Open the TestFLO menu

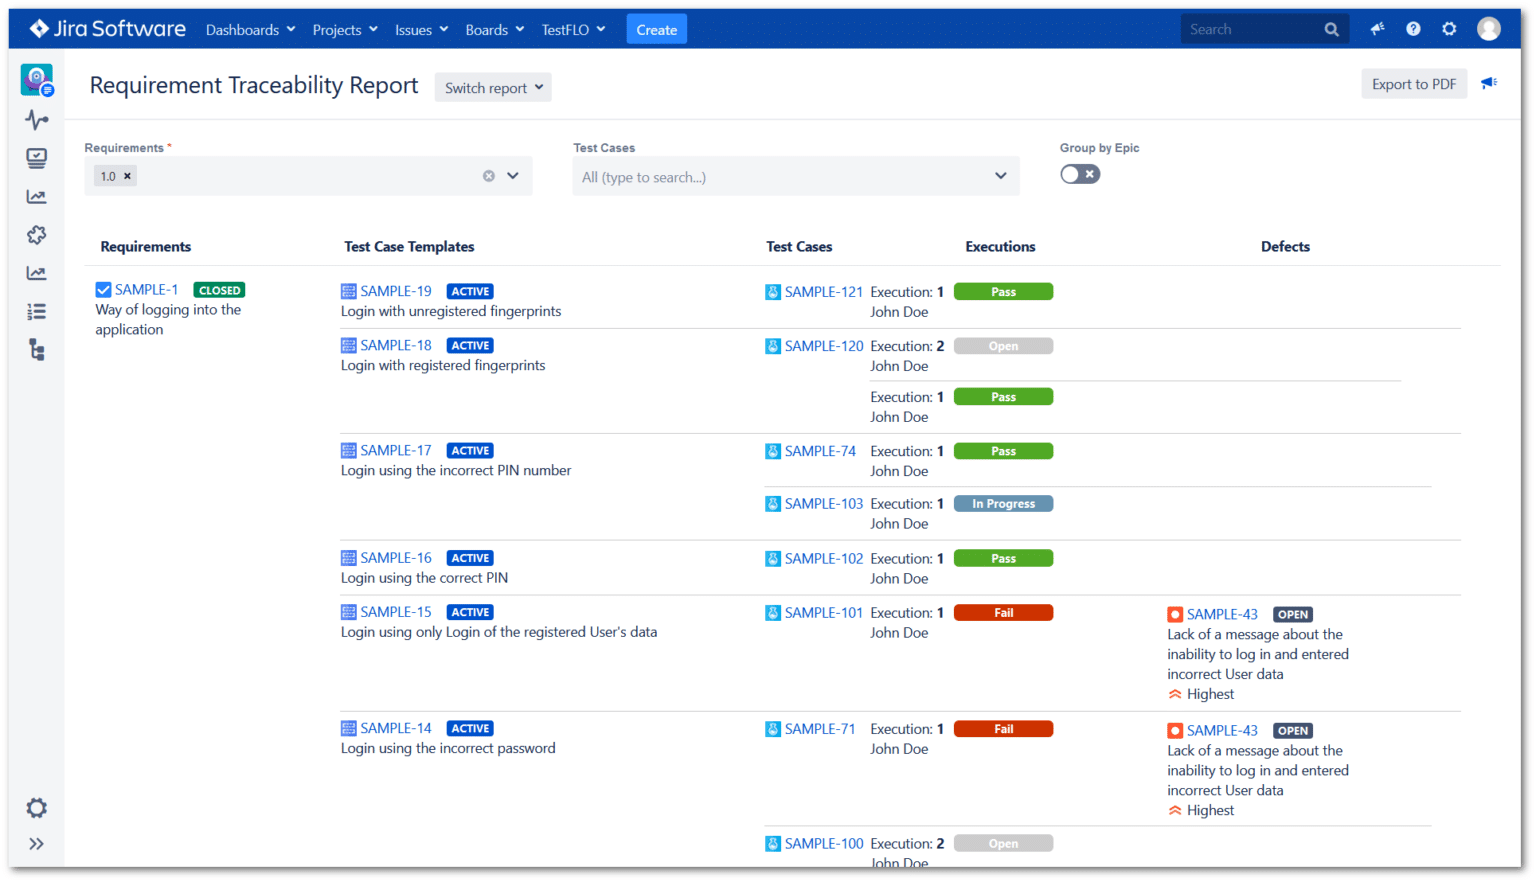click(x=574, y=30)
